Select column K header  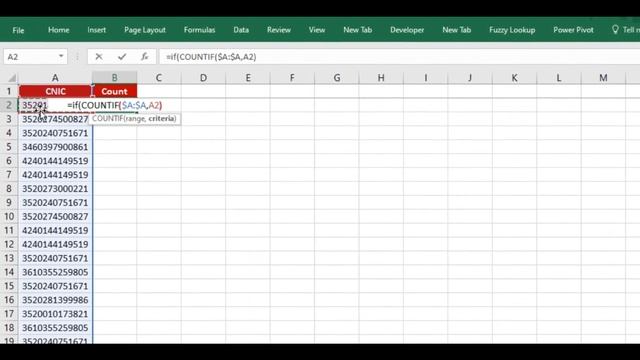click(514, 78)
